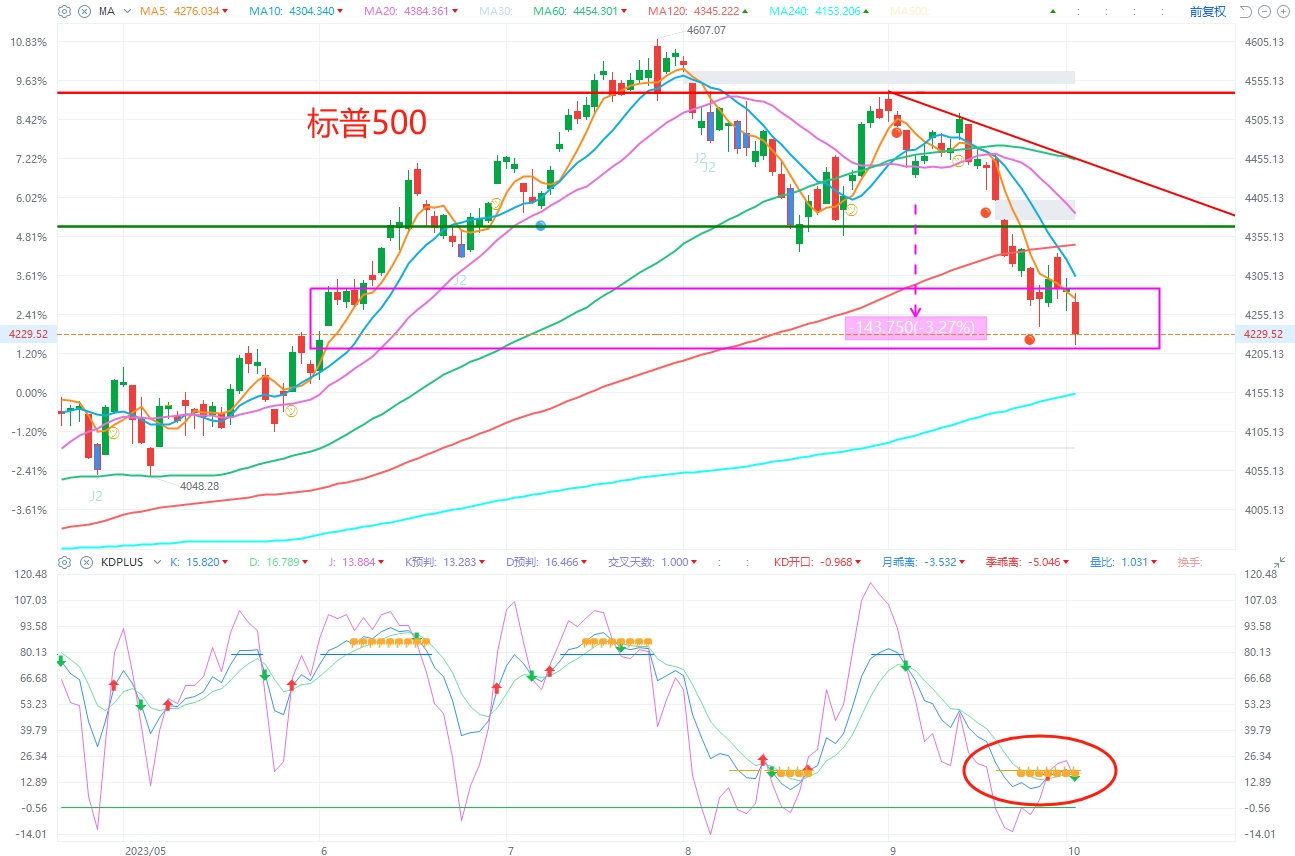Screen dimensions: 1295x856
Task: Open KD开口 value dropdown
Action: 858,562
